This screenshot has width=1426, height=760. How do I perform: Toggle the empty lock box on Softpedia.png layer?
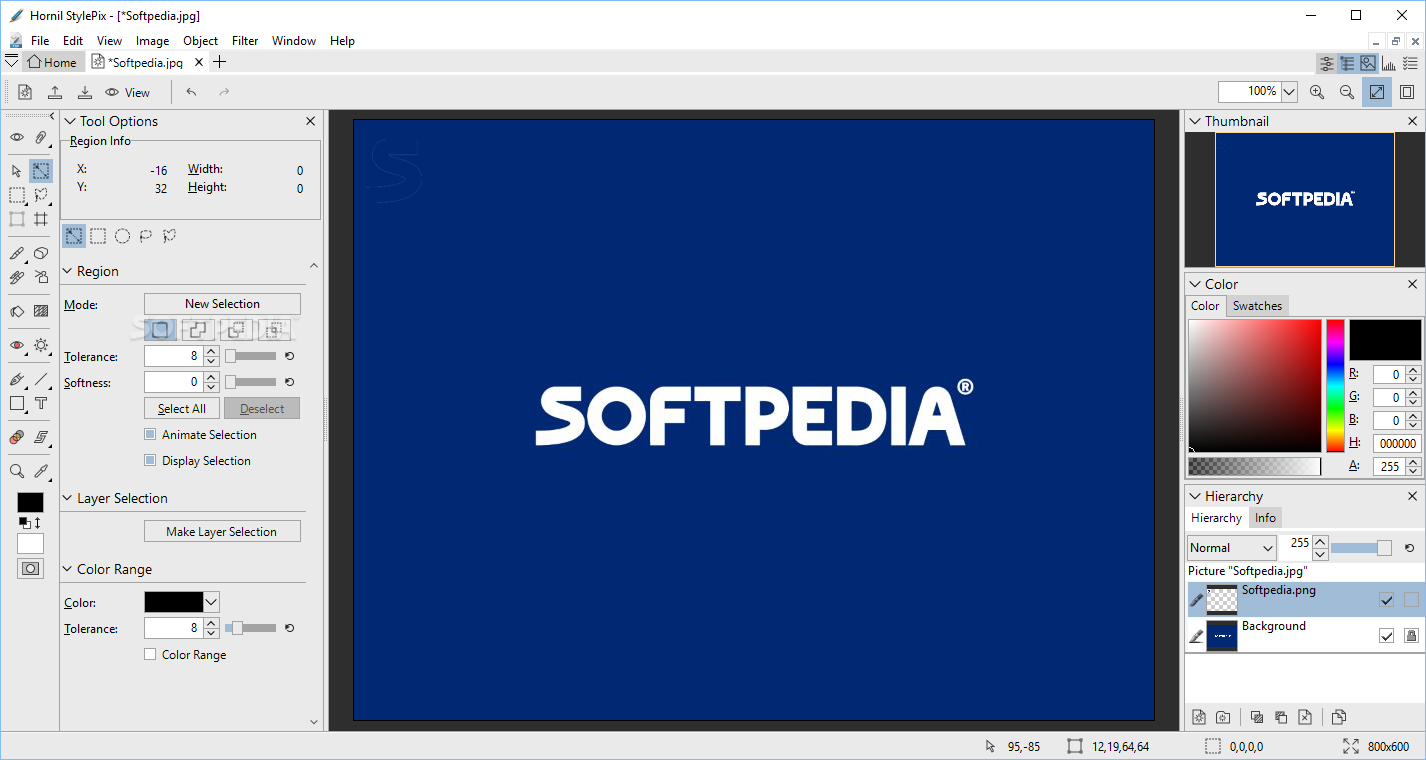click(x=1411, y=600)
